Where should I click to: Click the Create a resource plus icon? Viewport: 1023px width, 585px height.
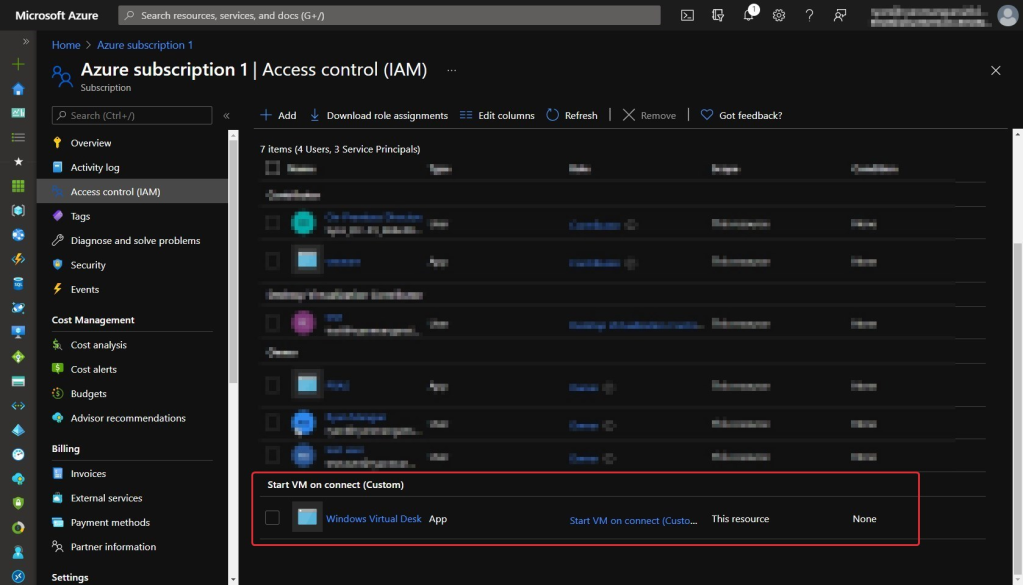18,64
